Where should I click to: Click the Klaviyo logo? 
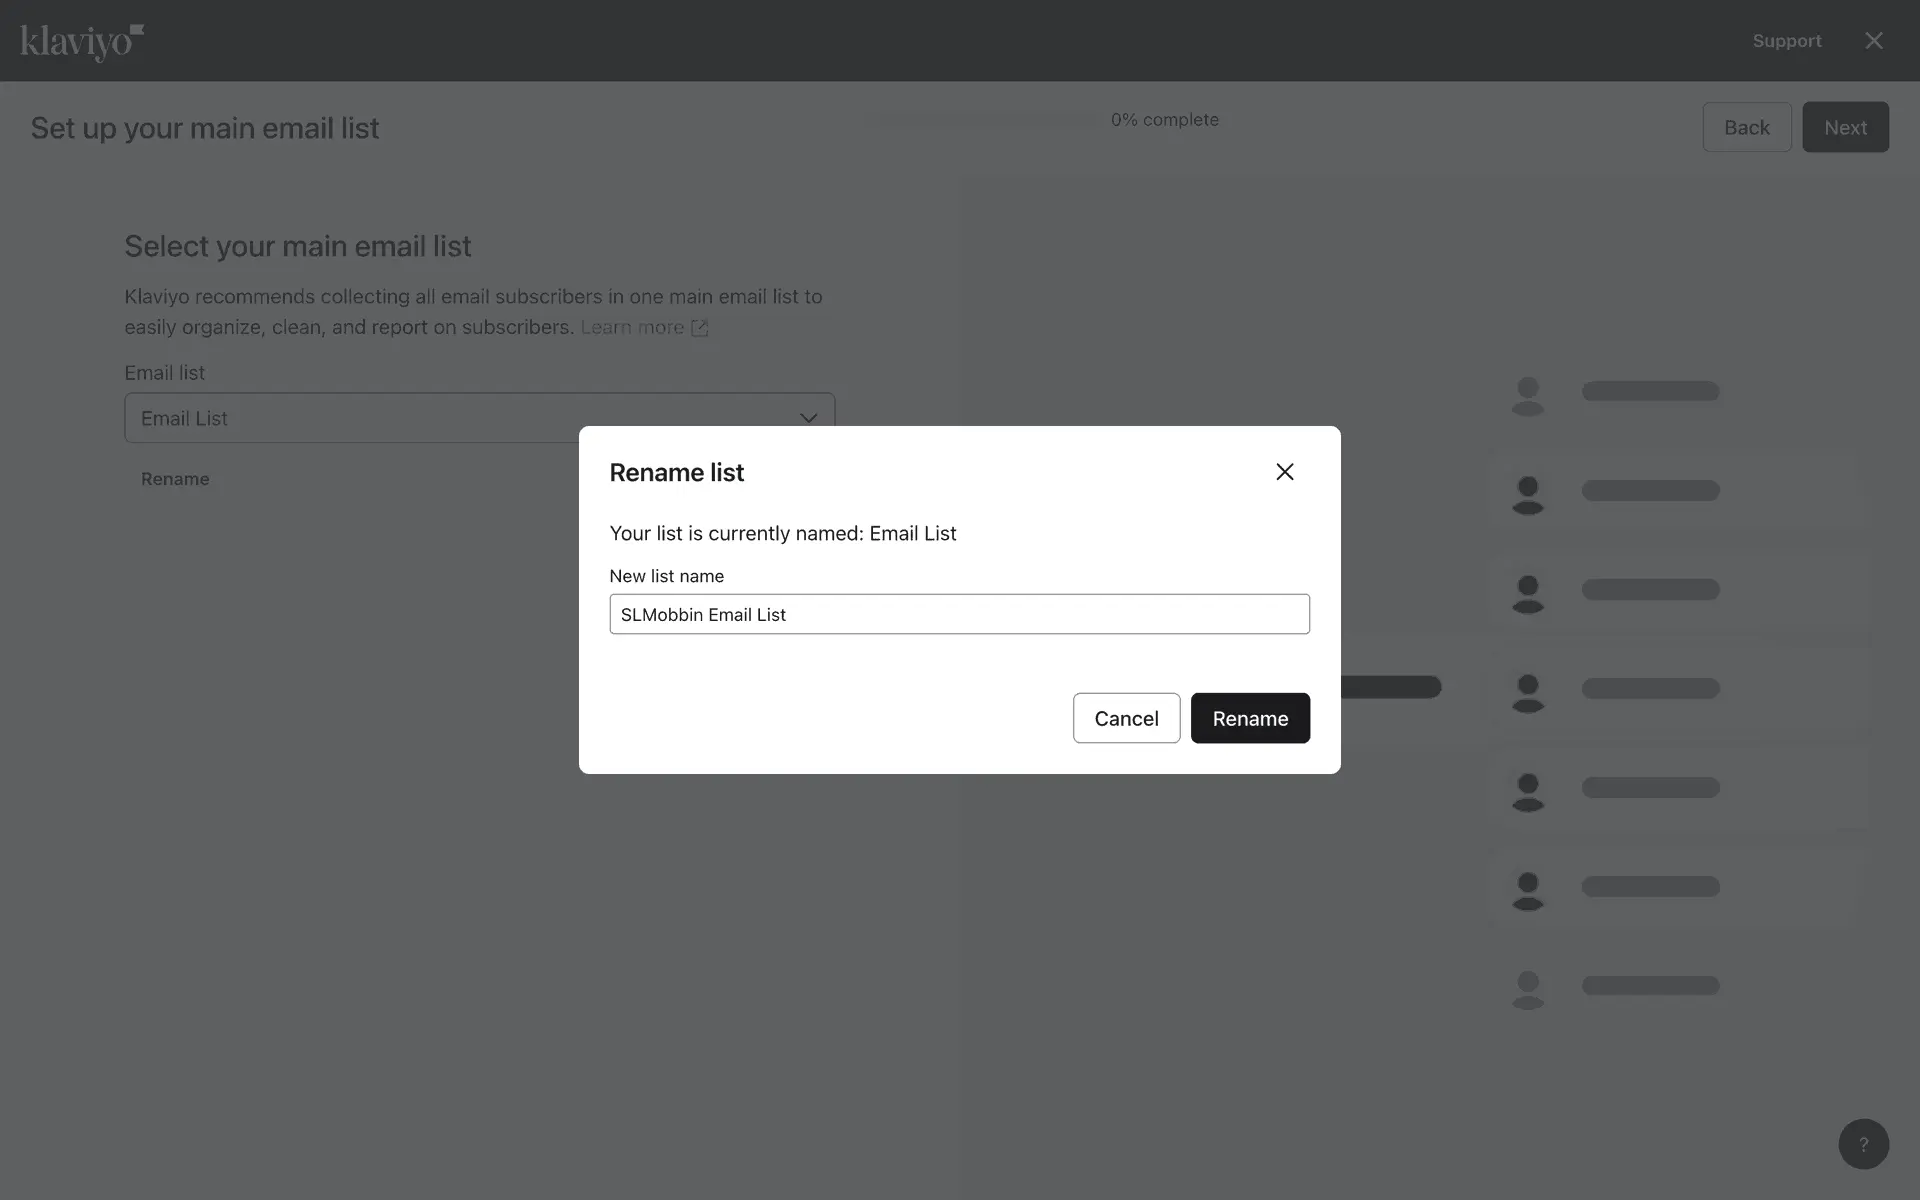point(82,42)
